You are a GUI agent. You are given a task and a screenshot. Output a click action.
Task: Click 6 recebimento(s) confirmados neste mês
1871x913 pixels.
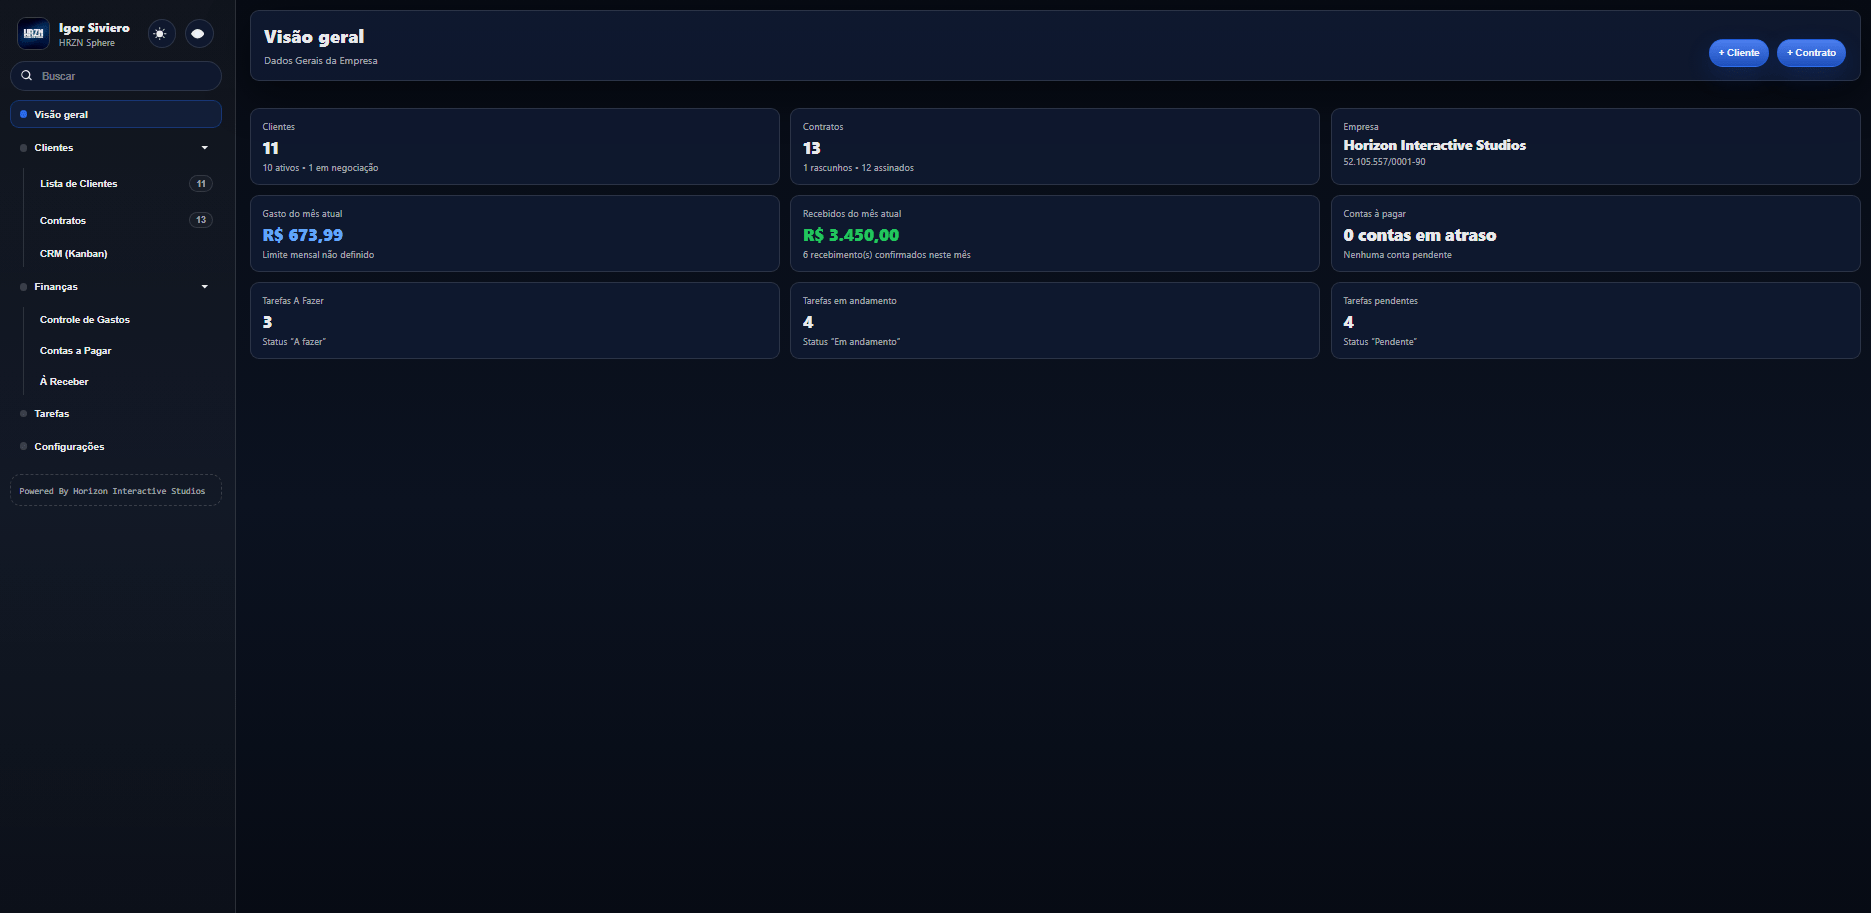coord(887,255)
